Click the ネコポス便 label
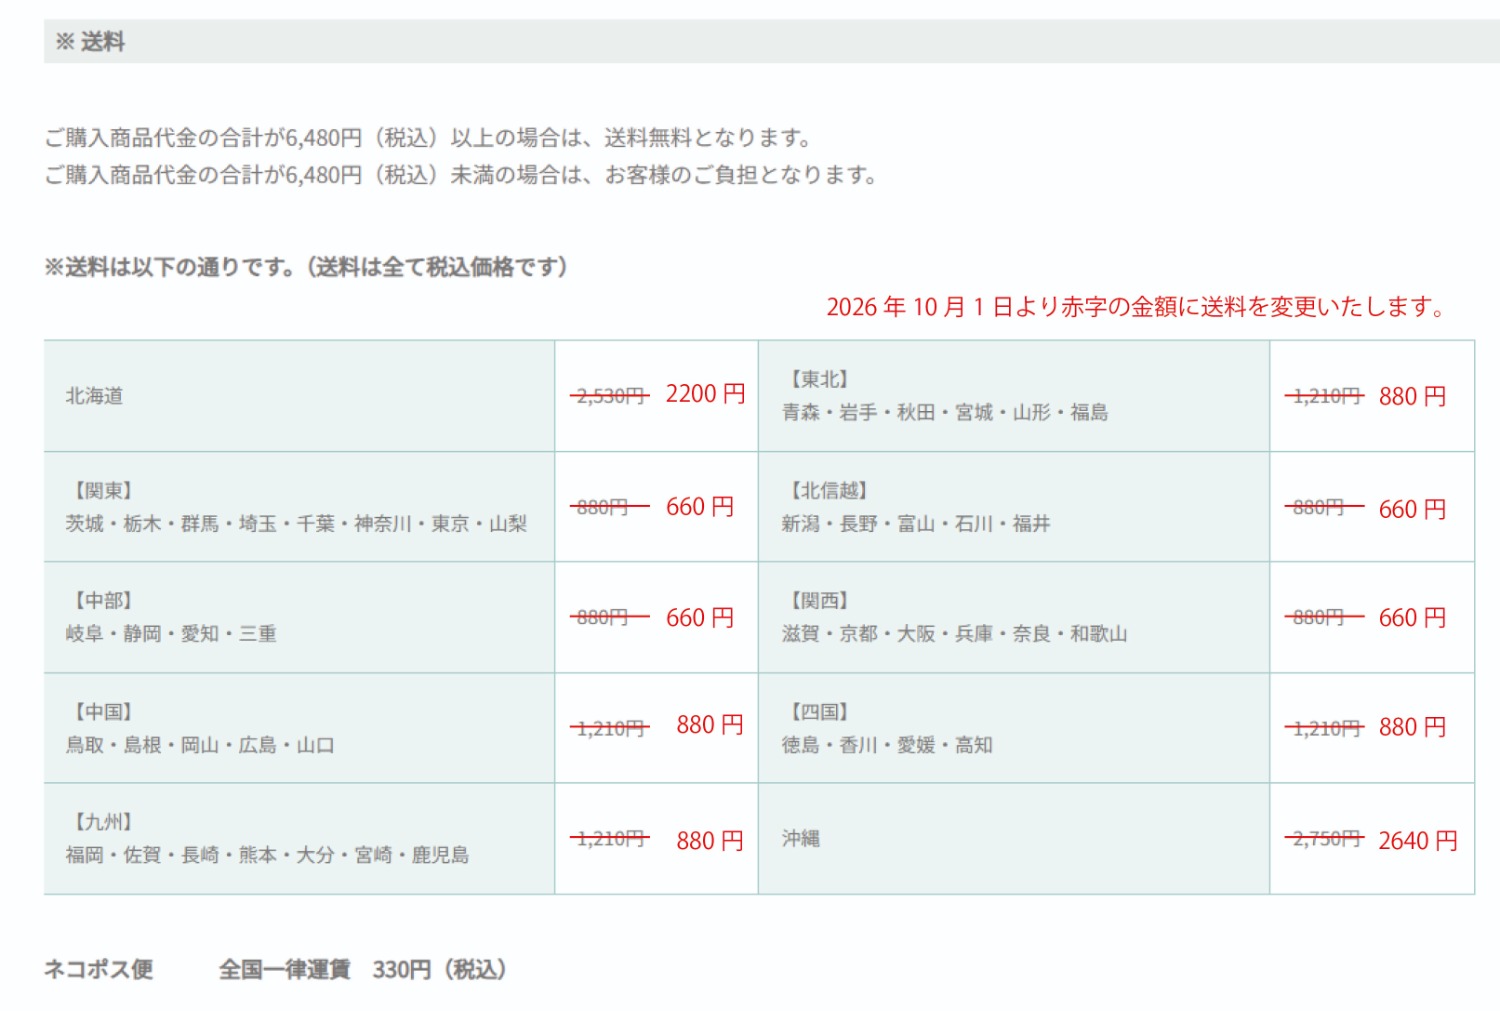Viewport: 1500px width, 1011px height. pyautogui.click(x=98, y=969)
